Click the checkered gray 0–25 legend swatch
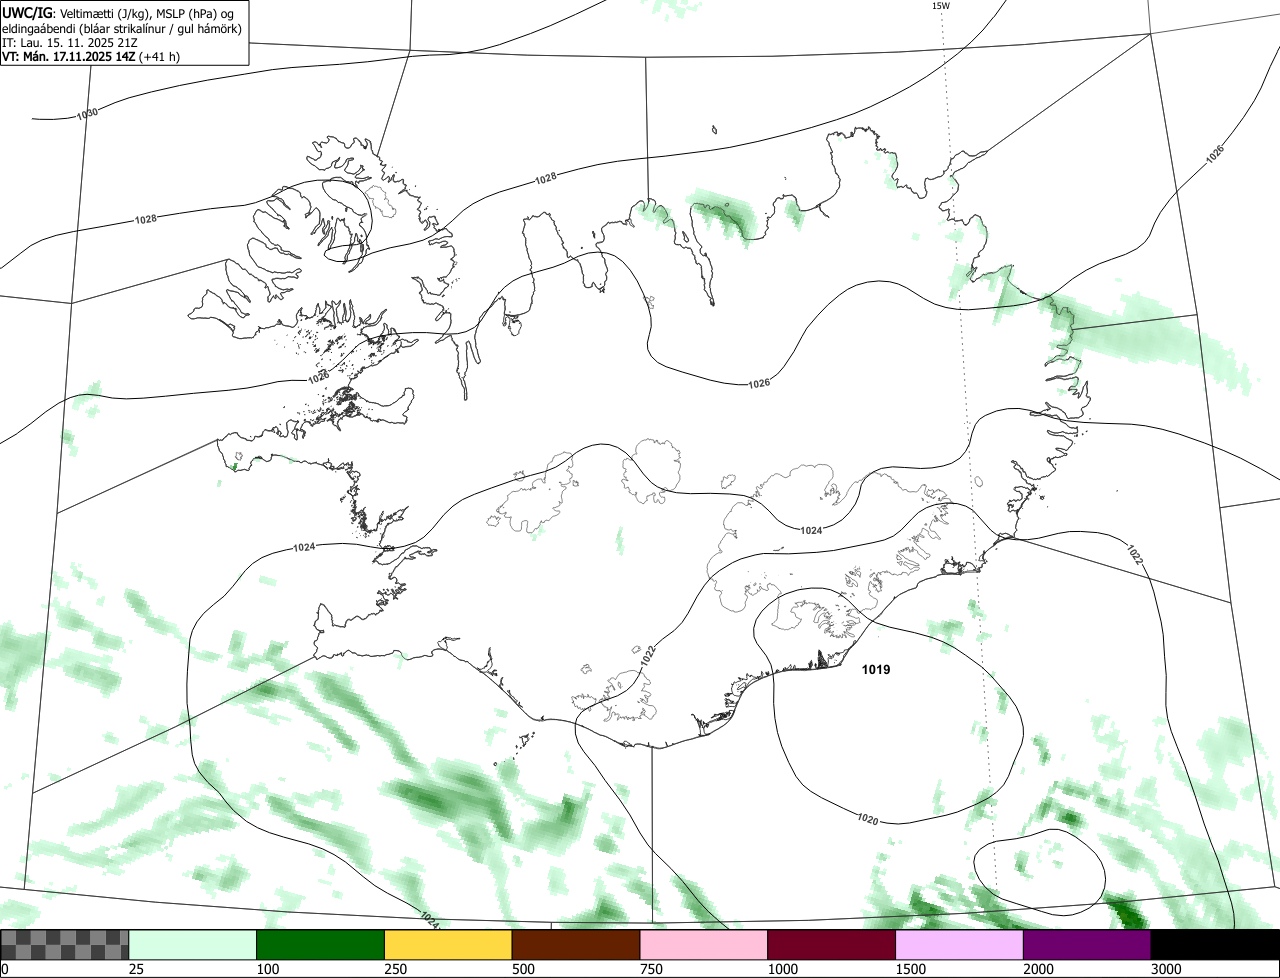1280x978 pixels. pyautogui.click(x=65, y=944)
